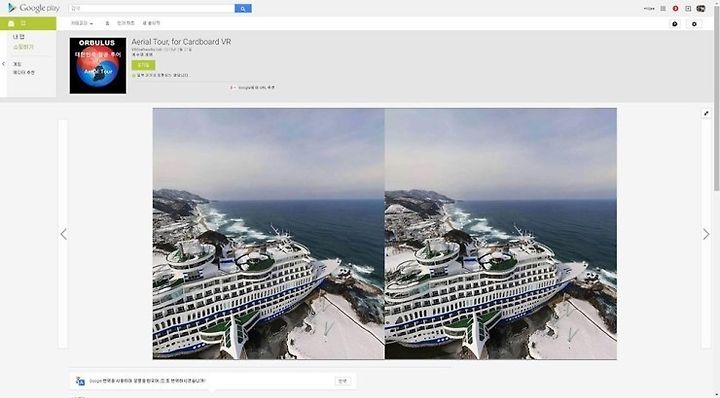Click the Google Translate icon
This screenshot has height=398, width=720.
pos(80,381)
